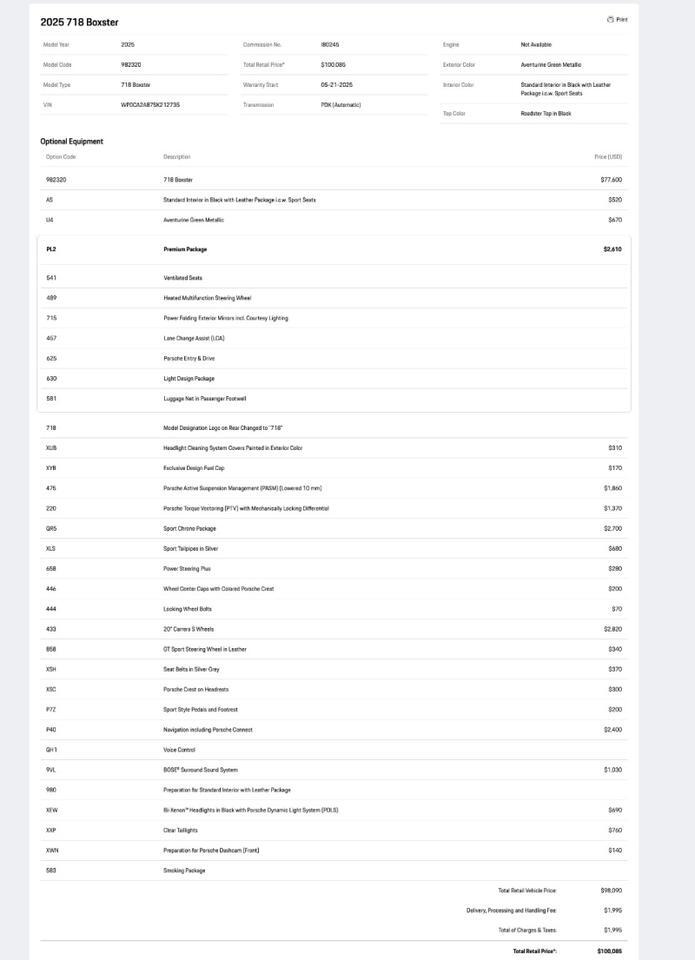Click the 2025 718 Boxster page title
Screen dimensions: 695x960
pyautogui.click(x=79, y=22)
